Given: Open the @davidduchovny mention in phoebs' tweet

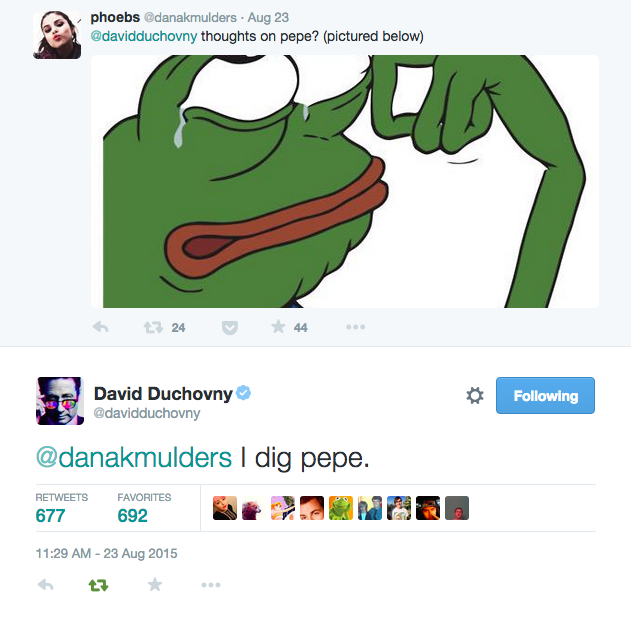Looking at the screenshot, I should 144,36.
